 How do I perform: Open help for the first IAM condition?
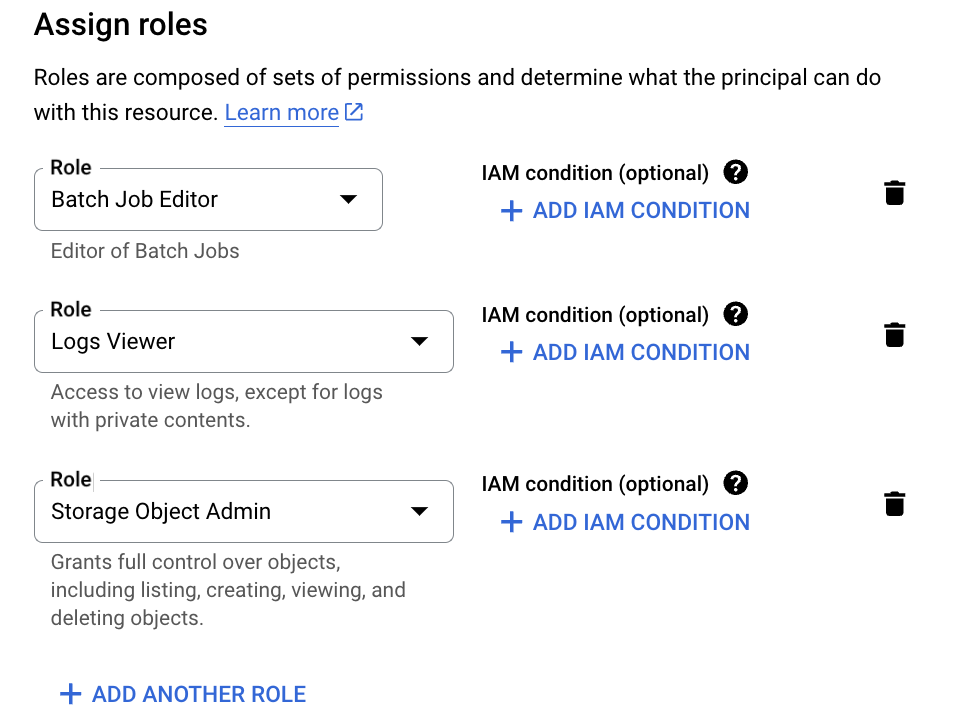[x=735, y=172]
